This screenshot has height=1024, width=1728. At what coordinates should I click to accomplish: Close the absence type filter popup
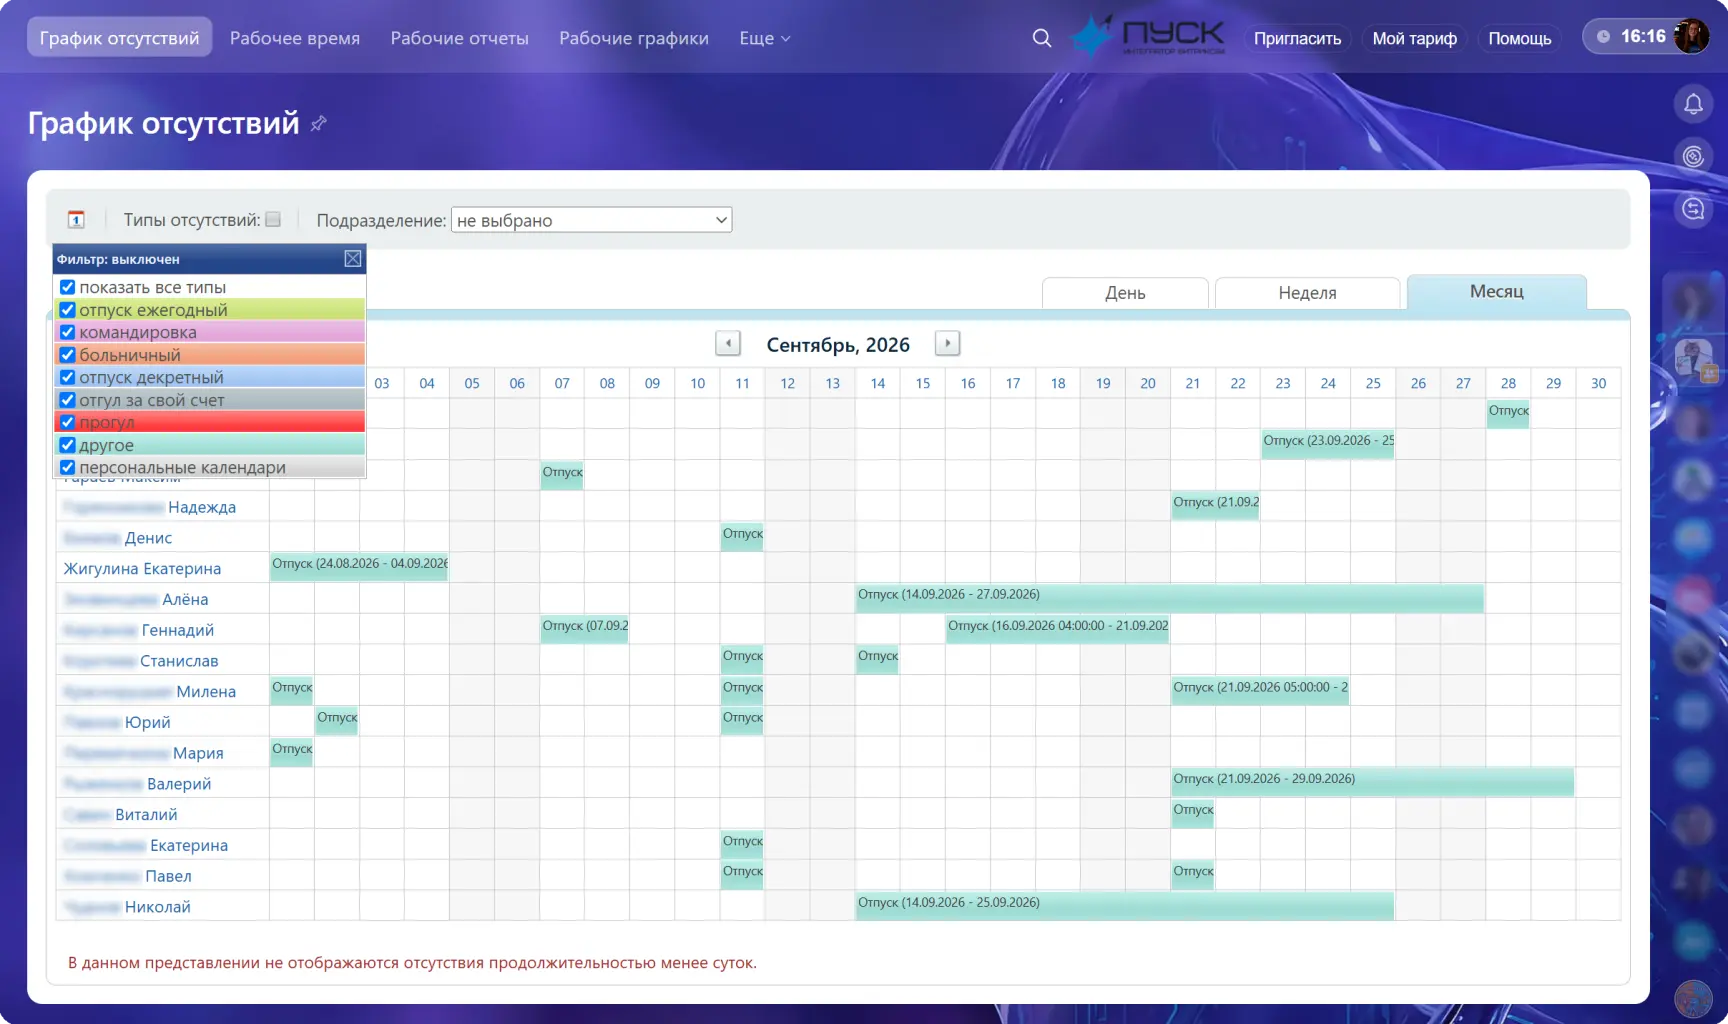(x=353, y=259)
